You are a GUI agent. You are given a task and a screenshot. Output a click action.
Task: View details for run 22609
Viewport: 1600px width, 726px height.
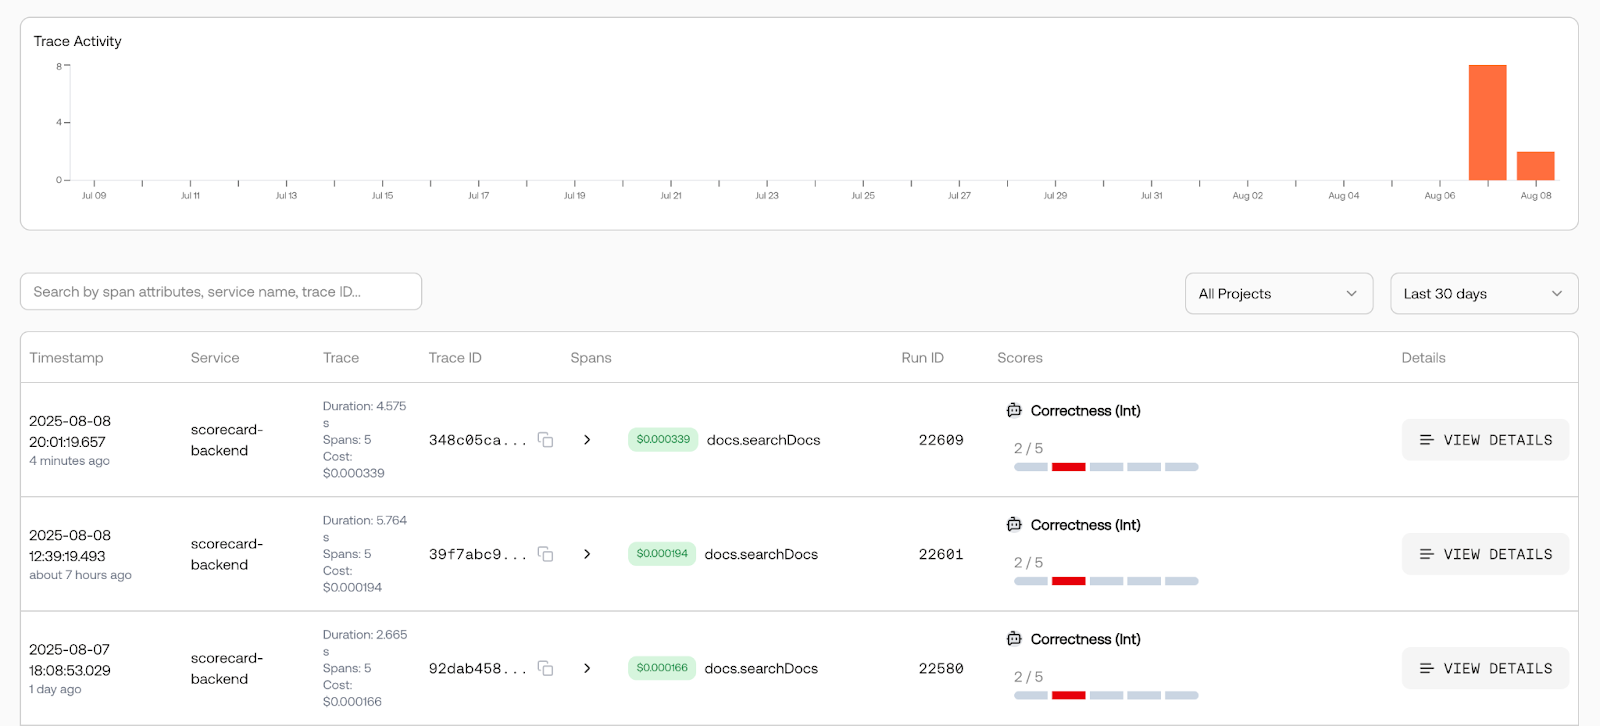point(1485,440)
